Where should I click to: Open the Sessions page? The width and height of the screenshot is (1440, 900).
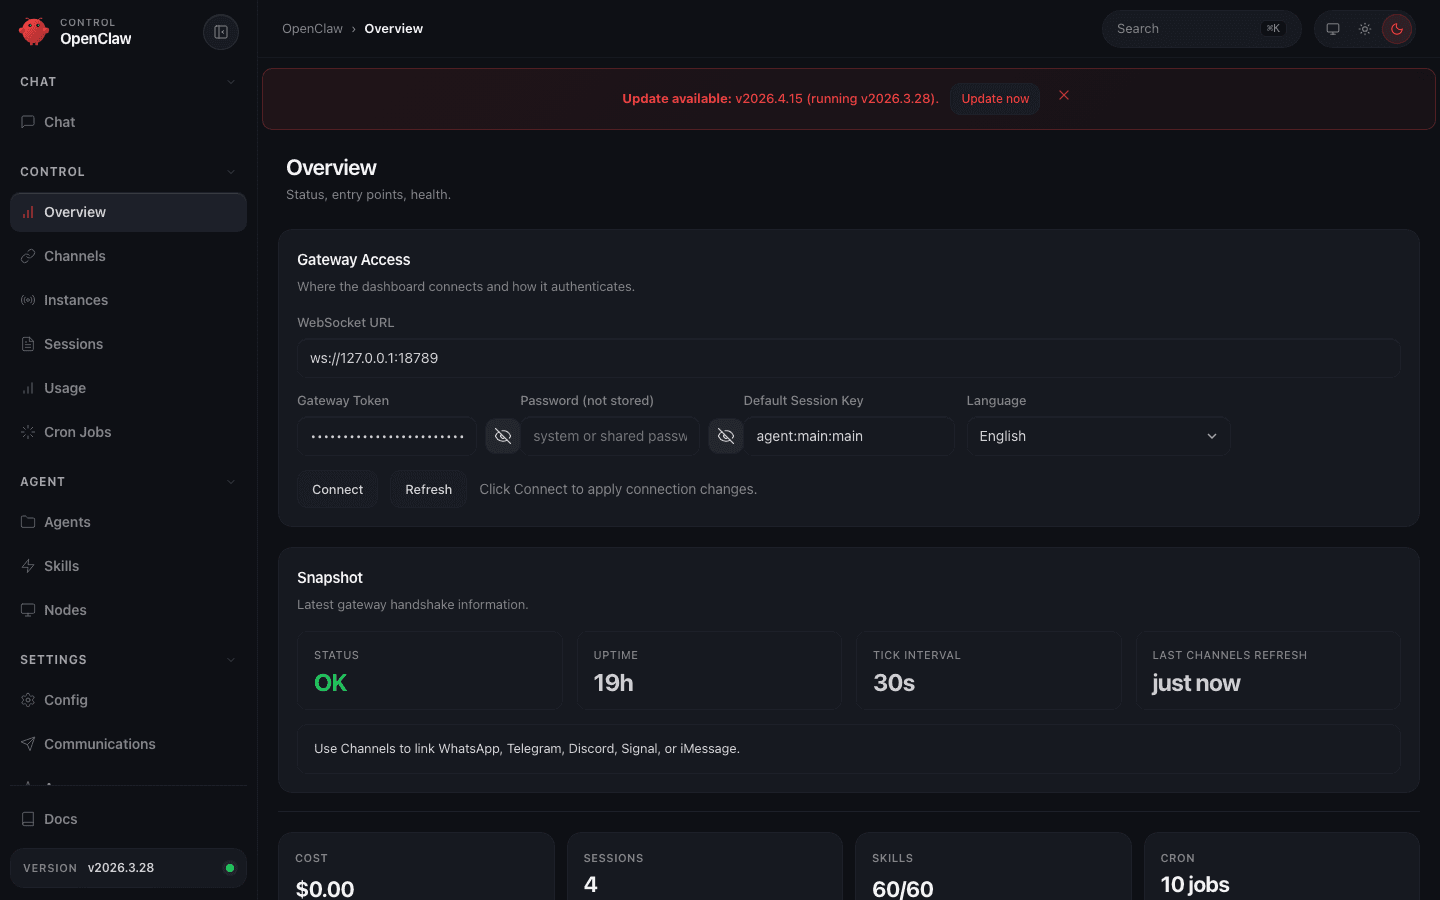73,344
